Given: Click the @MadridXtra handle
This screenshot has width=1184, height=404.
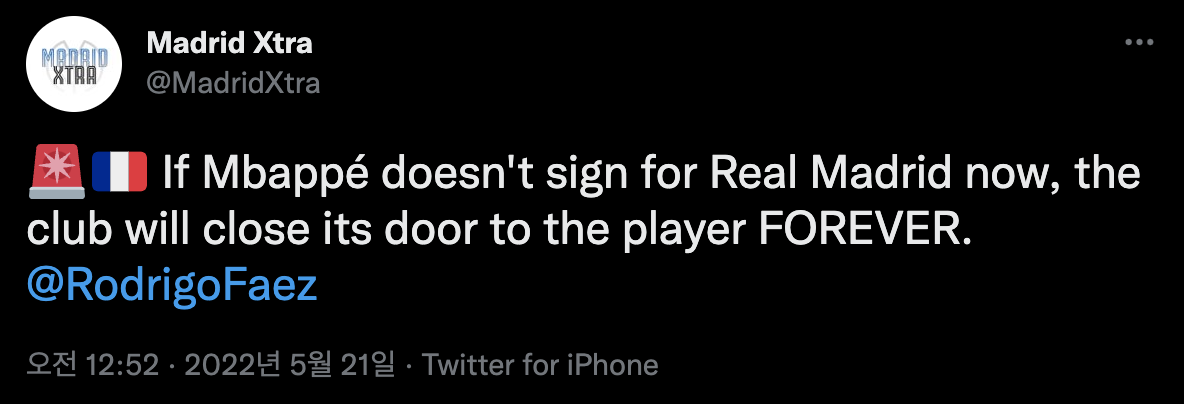Looking at the screenshot, I should [x=233, y=83].
